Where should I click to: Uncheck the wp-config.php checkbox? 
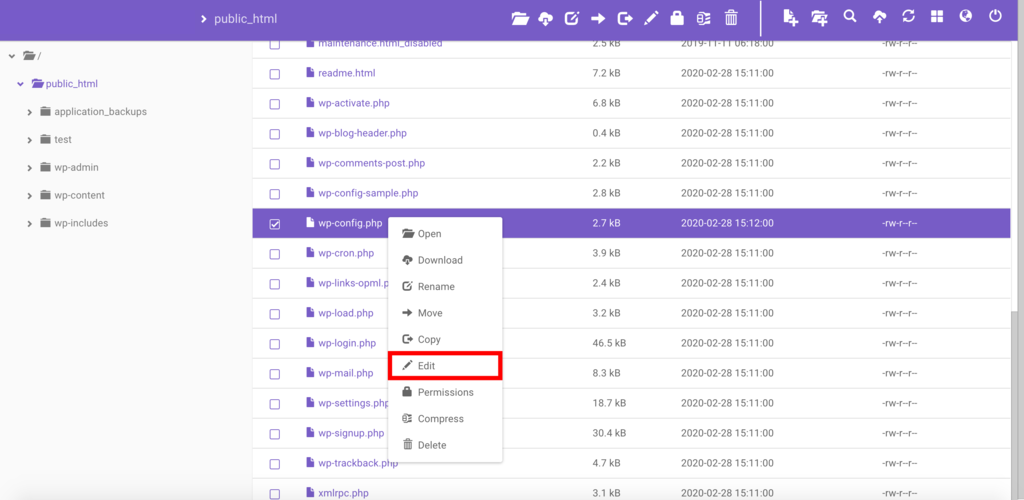(x=275, y=224)
